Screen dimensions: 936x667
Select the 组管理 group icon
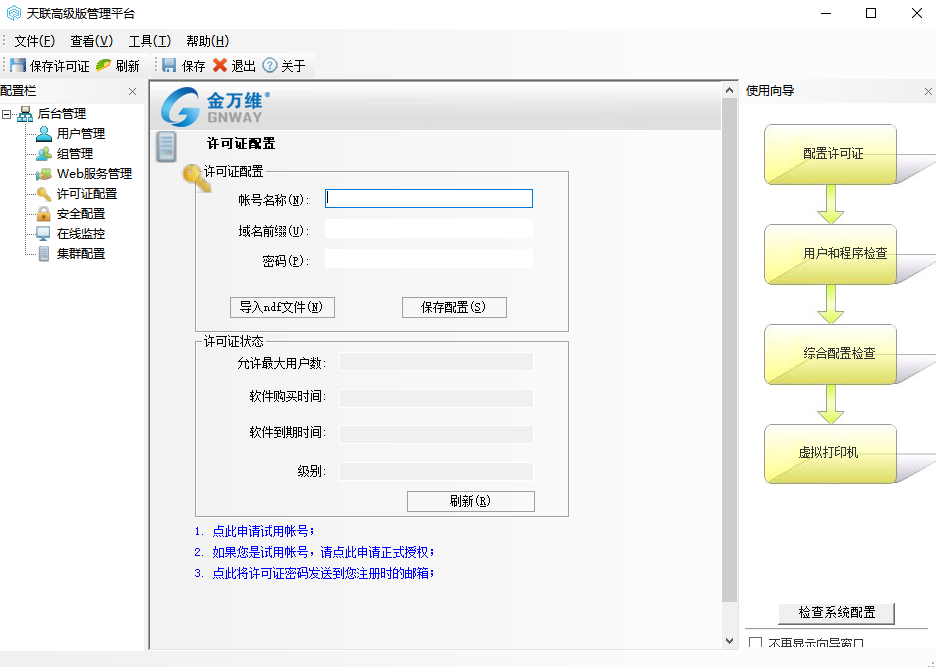click(44, 153)
